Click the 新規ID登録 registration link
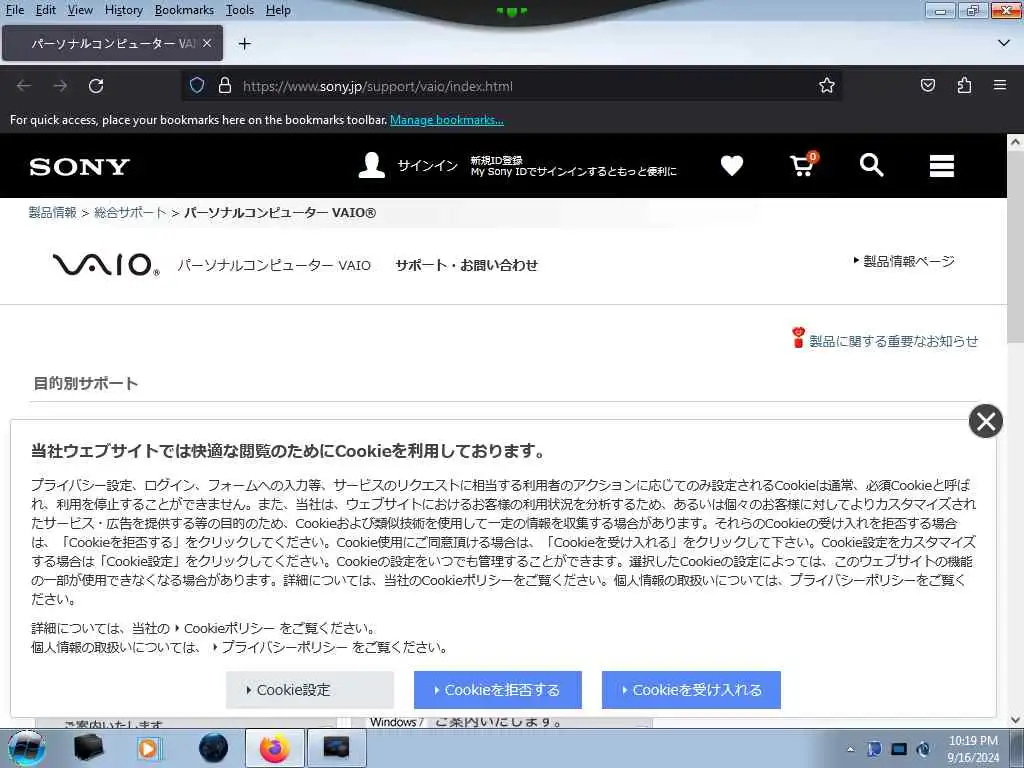The image size is (1024, 768). tap(496, 160)
